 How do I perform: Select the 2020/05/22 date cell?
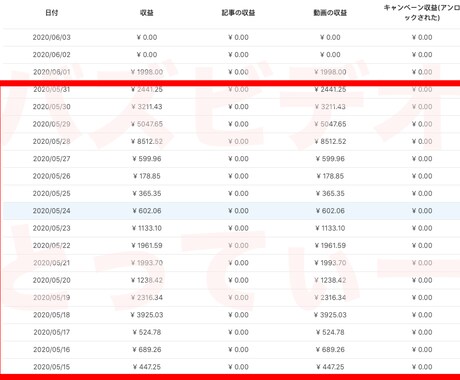tap(52, 245)
